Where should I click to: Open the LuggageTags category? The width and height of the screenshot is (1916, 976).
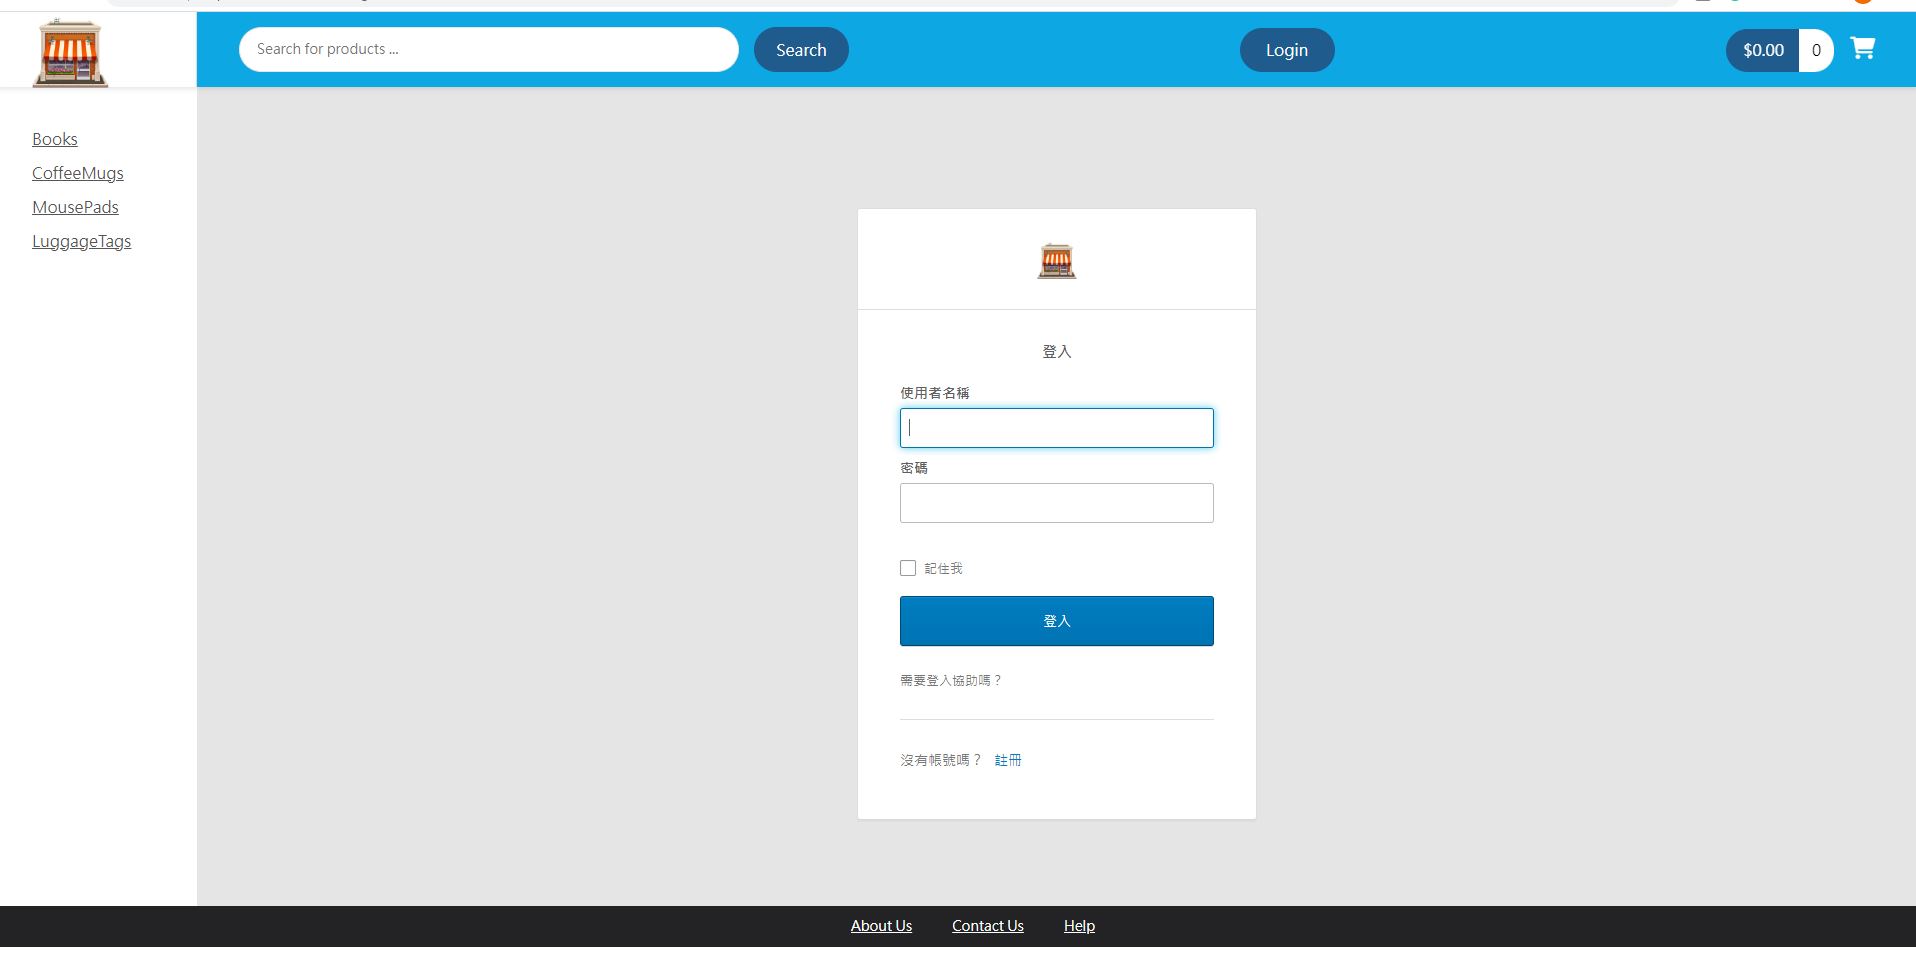pos(82,241)
